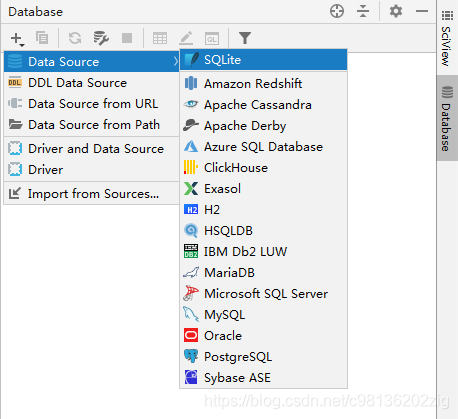
Task: Click the plus add new button
Action: tap(17, 38)
